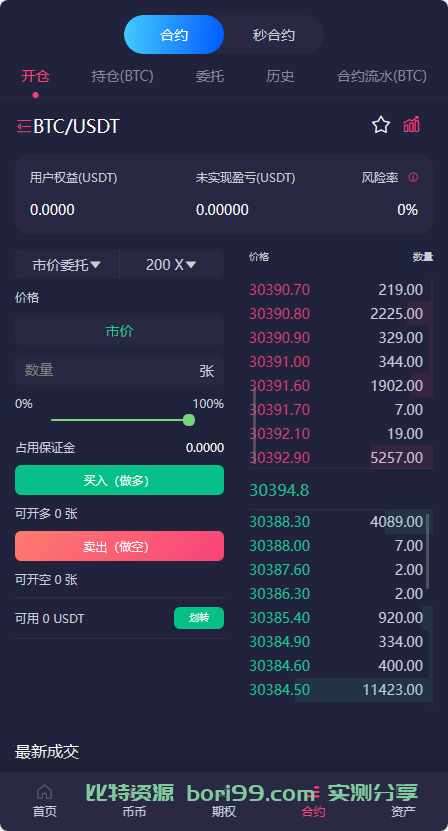
Task: Click the 买入（做多）button
Action: point(119,480)
